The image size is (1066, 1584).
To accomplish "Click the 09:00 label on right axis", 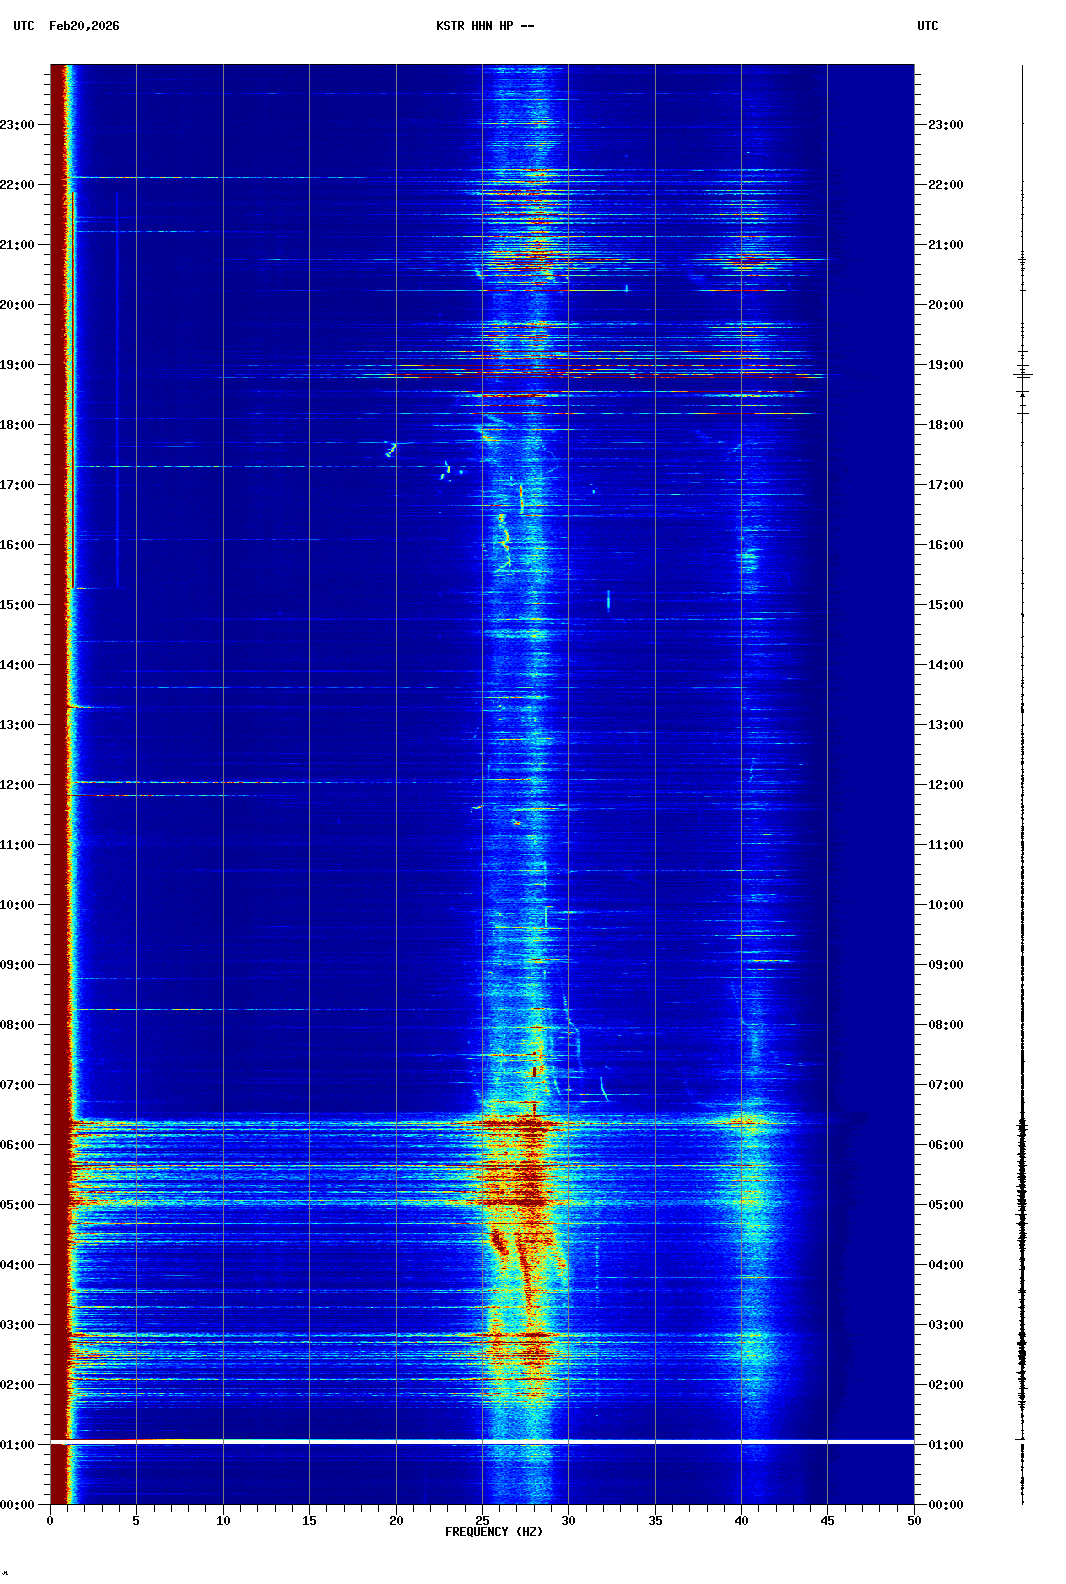I will click(x=945, y=965).
